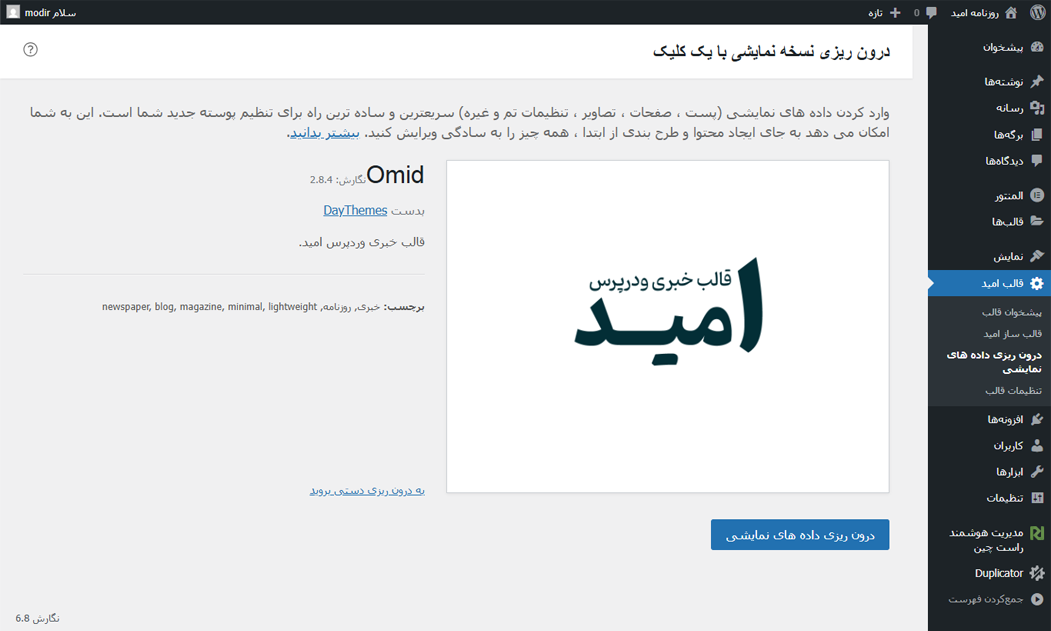
Task: Open تنظیمات قالب submenu item
Action: click(1013, 390)
